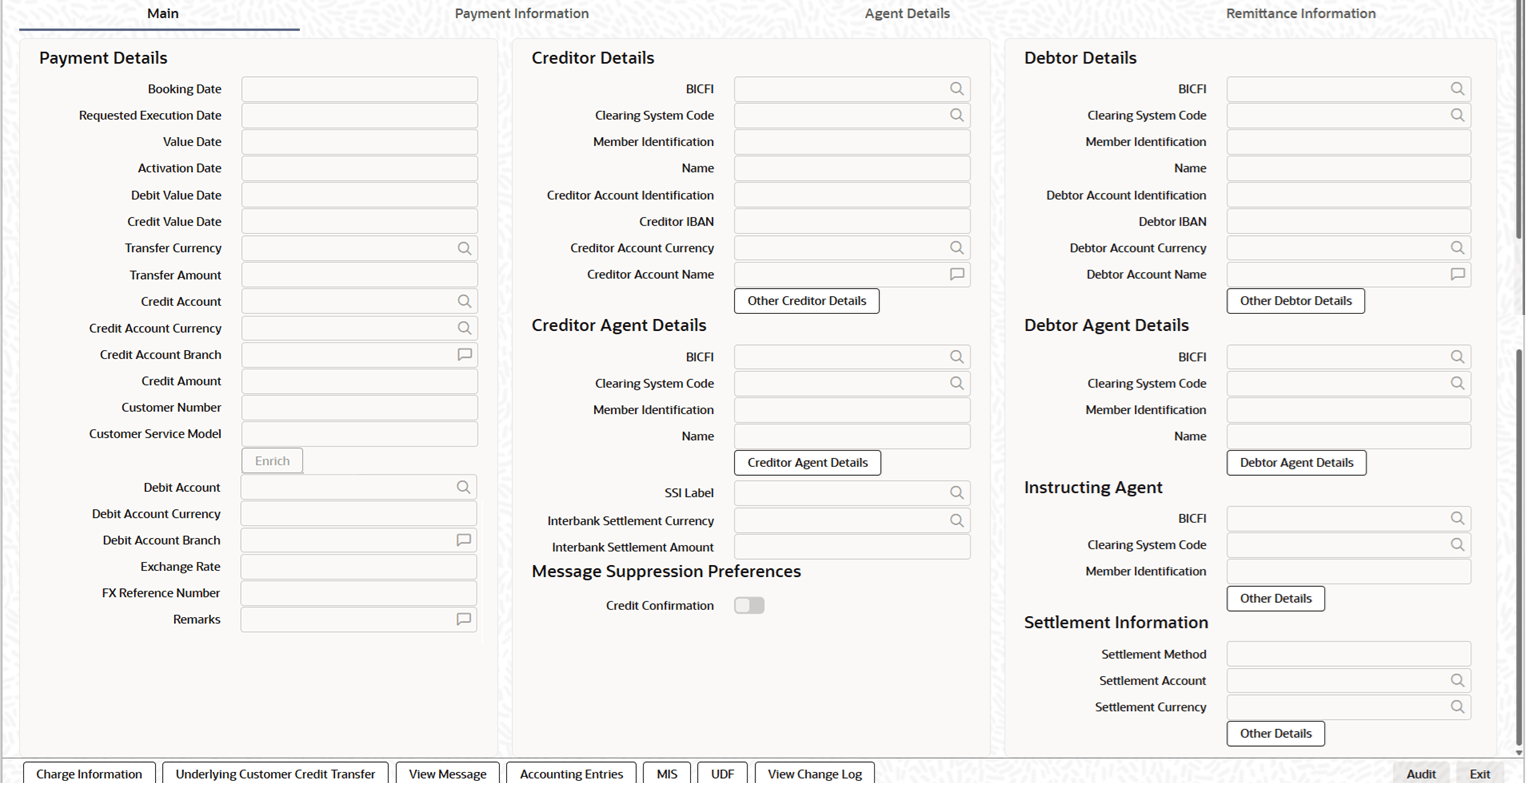This screenshot has height=786, width=1527.
Task: Open Accounting Entries
Action: click(571, 774)
